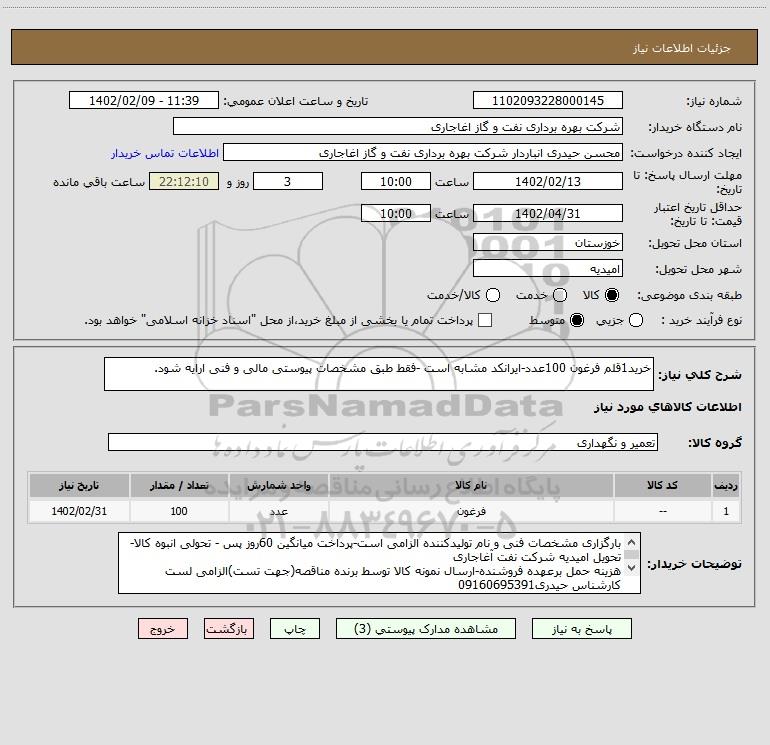Click the row number cell 1
The height and width of the screenshot is (745, 770).
click(726, 511)
